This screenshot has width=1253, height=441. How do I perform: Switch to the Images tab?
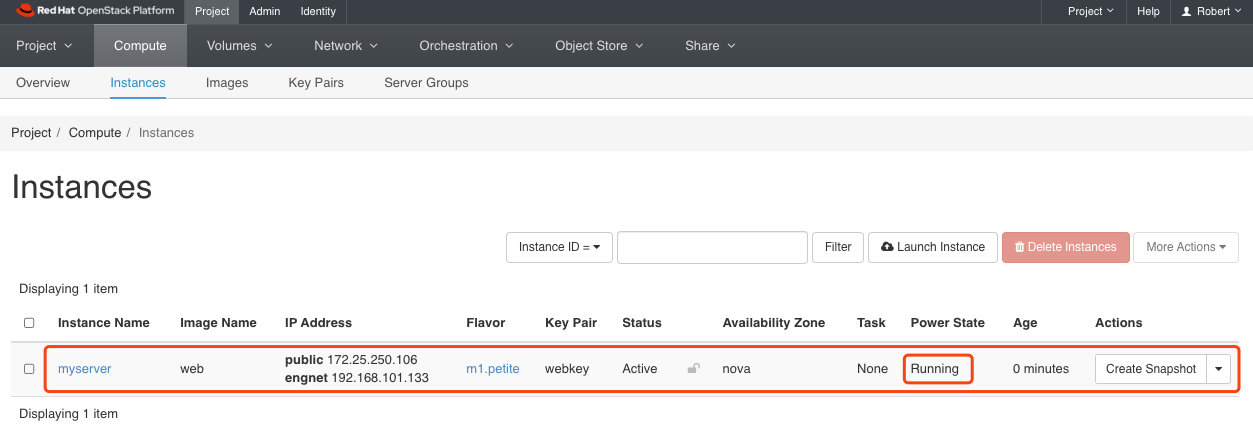click(227, 83)
